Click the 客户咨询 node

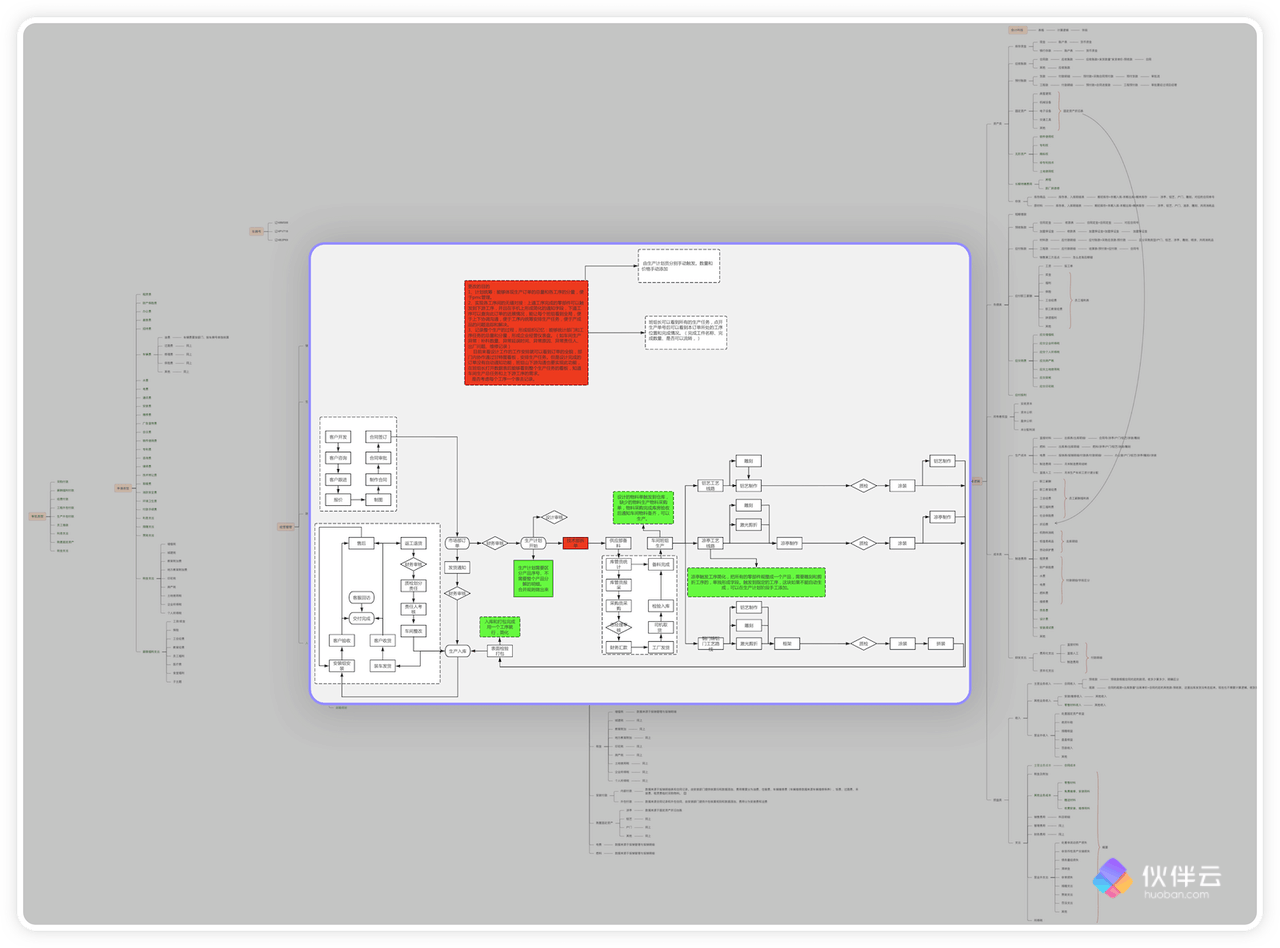click(x=338, y=458)
